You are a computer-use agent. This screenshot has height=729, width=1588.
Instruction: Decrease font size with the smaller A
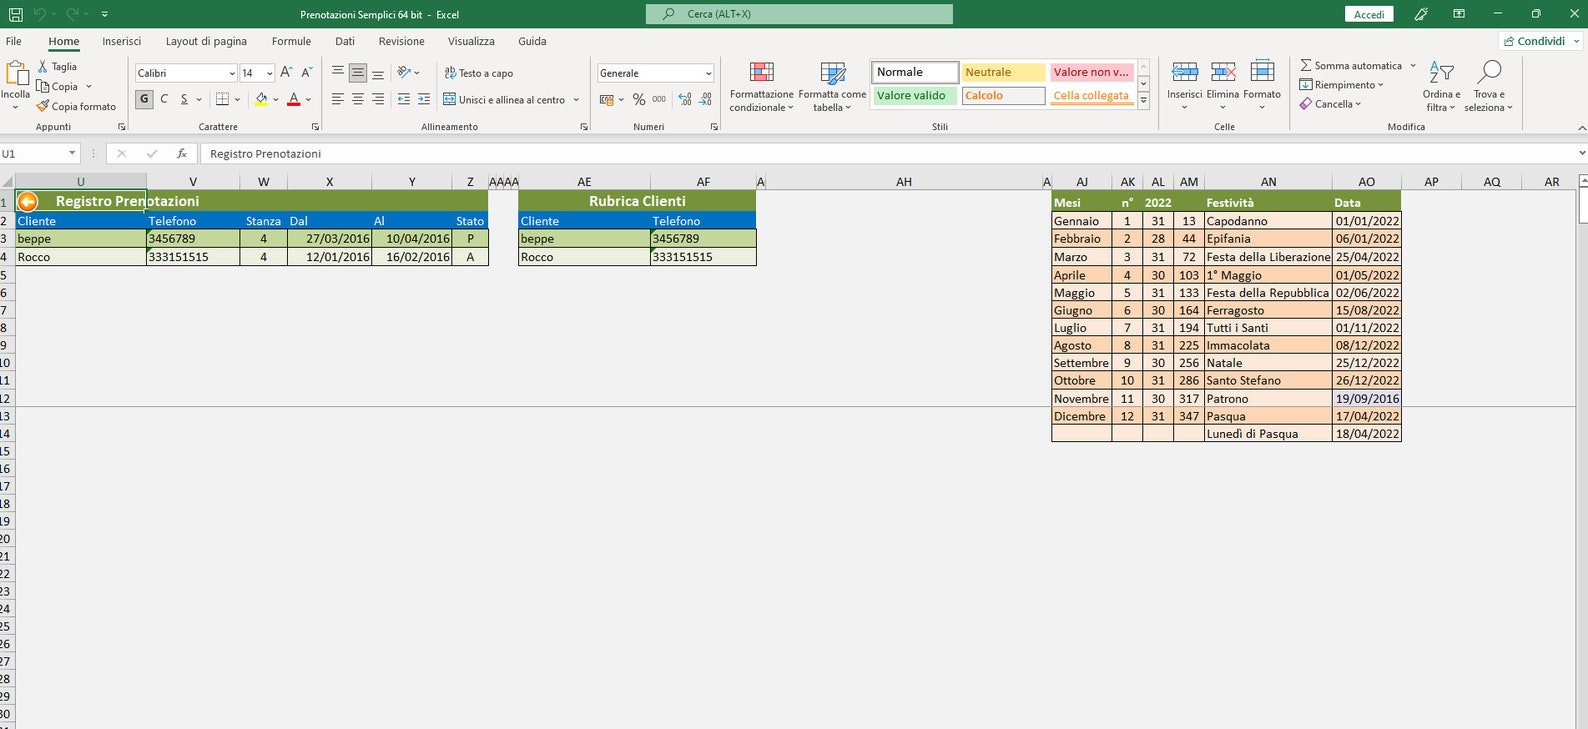[307, 72]
